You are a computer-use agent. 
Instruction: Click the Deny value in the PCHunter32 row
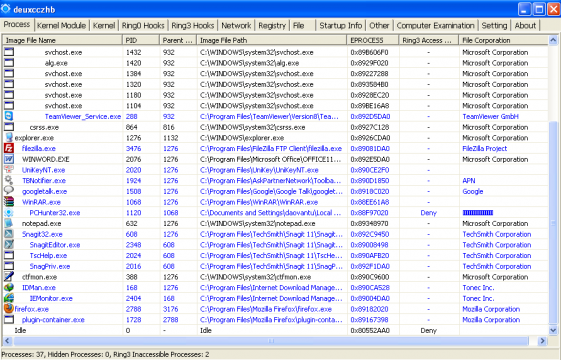(x=429, y=213)
